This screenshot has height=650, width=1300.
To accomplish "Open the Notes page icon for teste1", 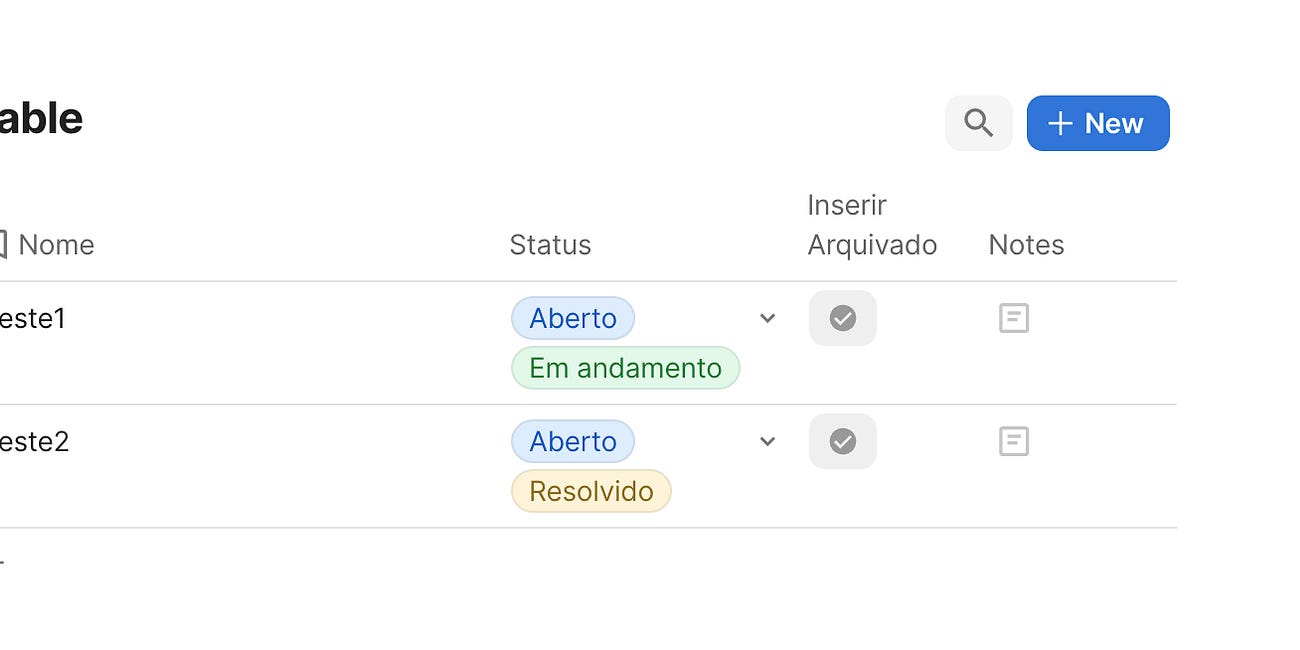I will [1013, 317].
